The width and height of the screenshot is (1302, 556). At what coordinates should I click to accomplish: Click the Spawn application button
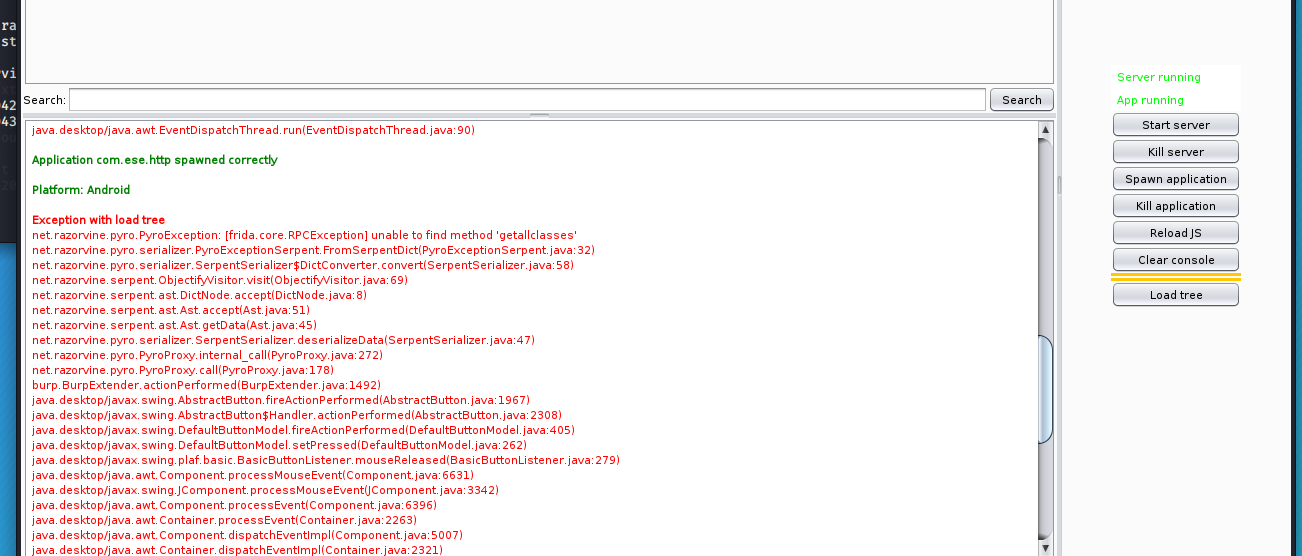point(1176,179)
